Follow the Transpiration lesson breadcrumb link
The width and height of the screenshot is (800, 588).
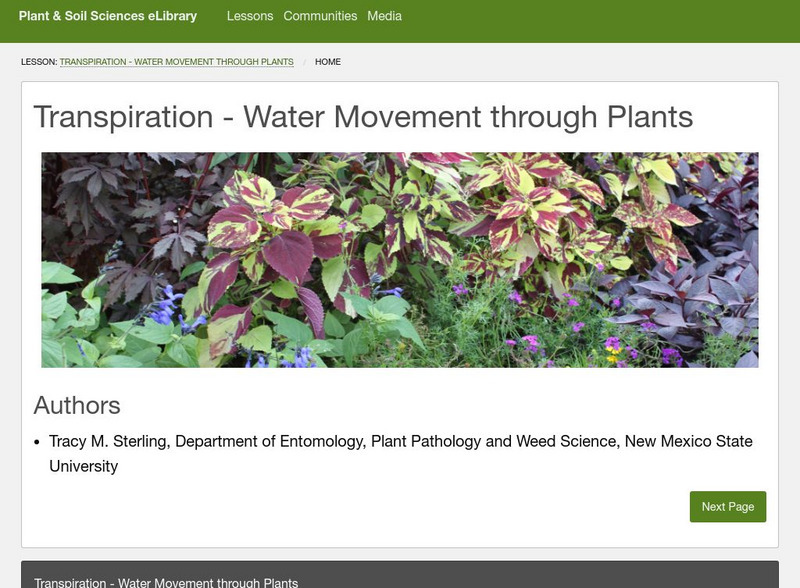176,62
